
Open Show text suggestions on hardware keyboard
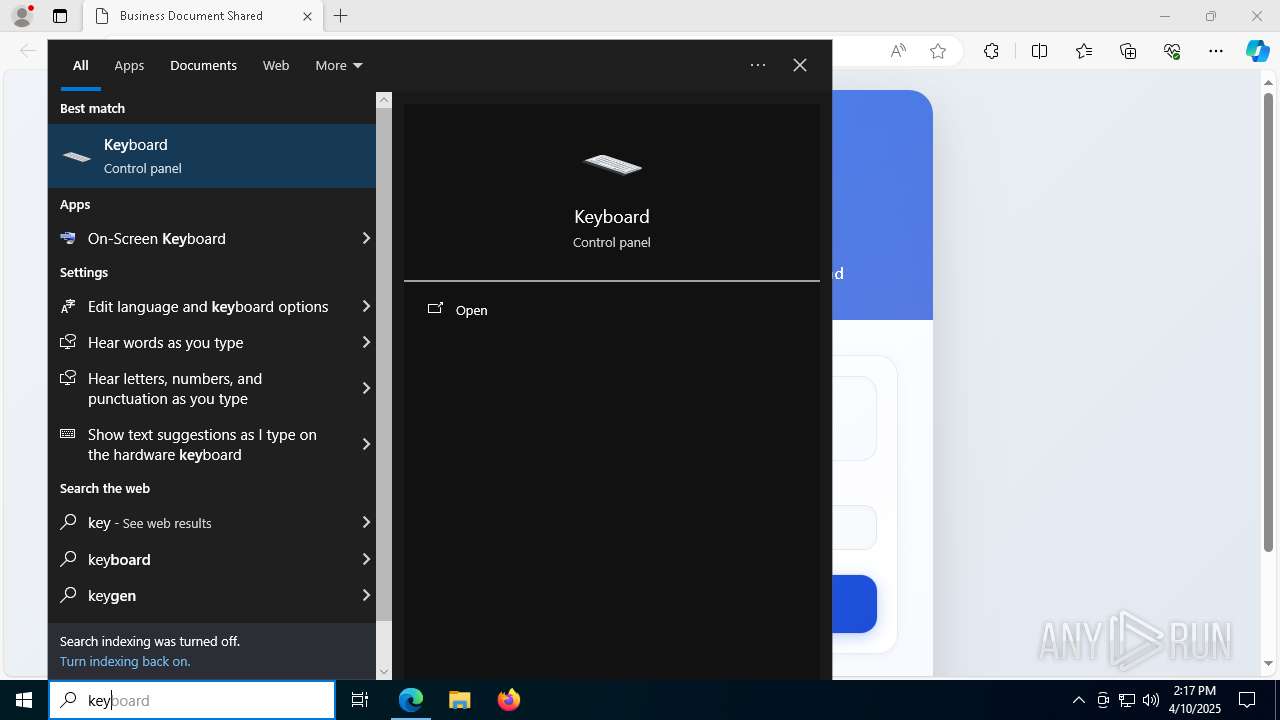(x=202, y=444)
